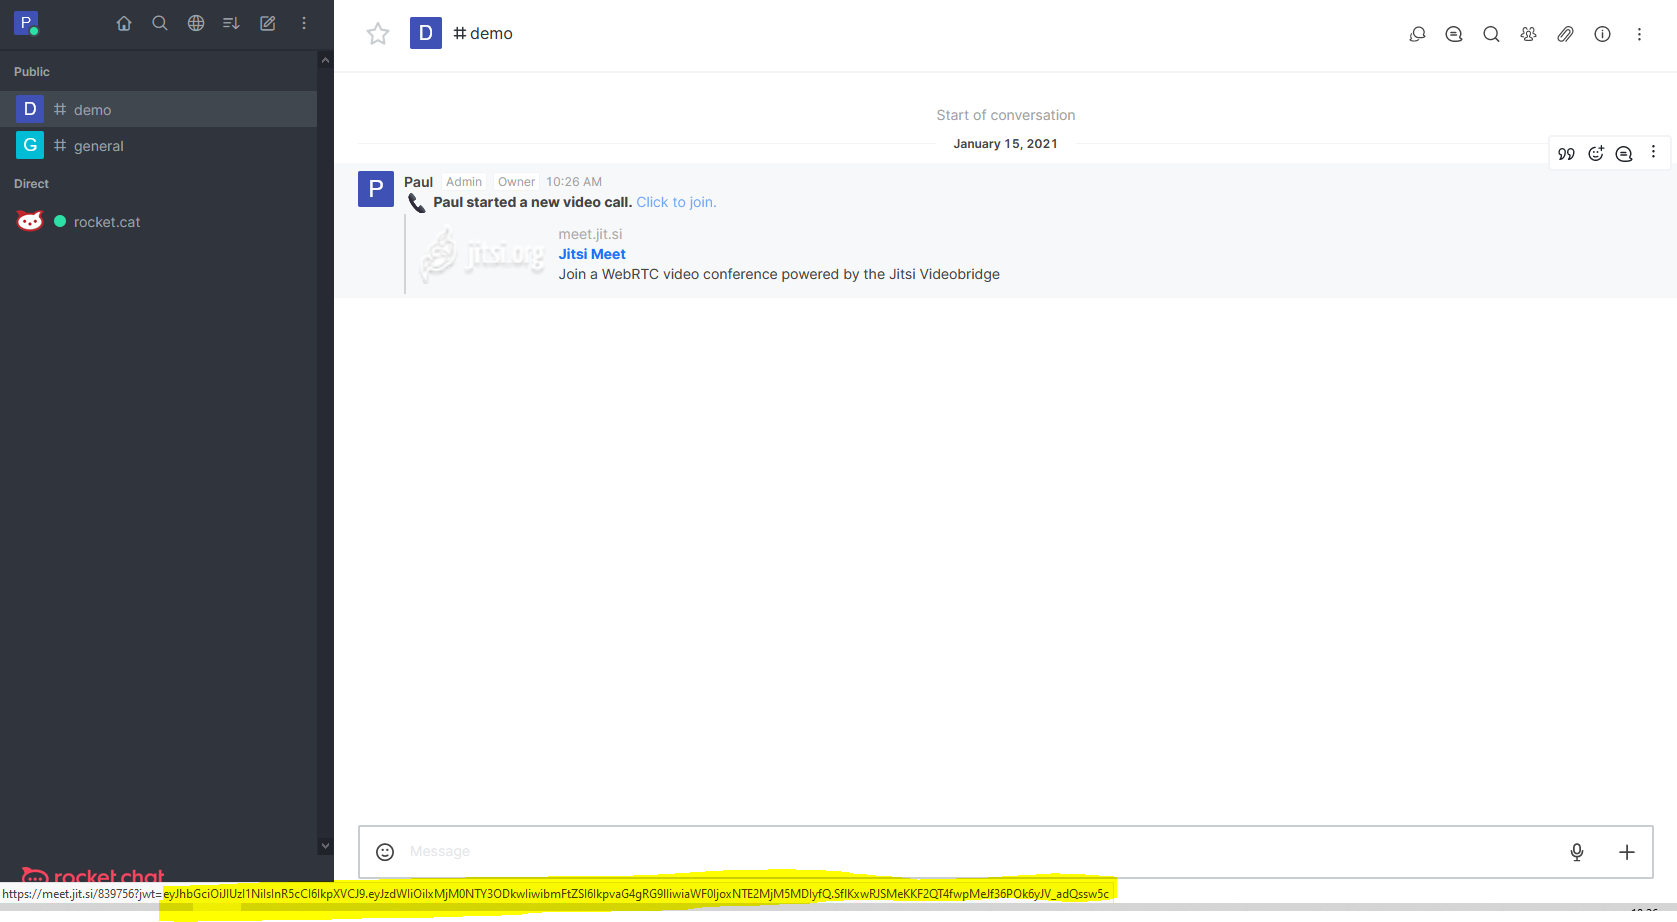This screenshot has height=922, width=1677.
Task: Open the emoji picker in the message box
Action: (385, 852)
